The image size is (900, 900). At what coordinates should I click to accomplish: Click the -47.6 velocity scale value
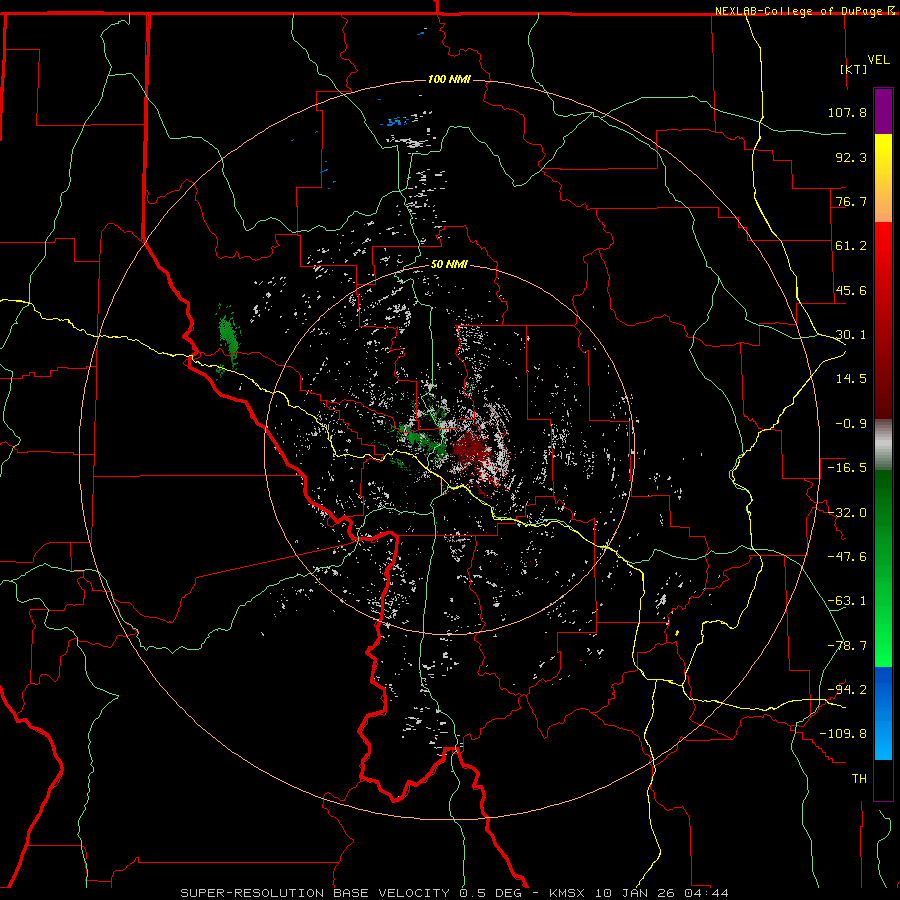847,557
